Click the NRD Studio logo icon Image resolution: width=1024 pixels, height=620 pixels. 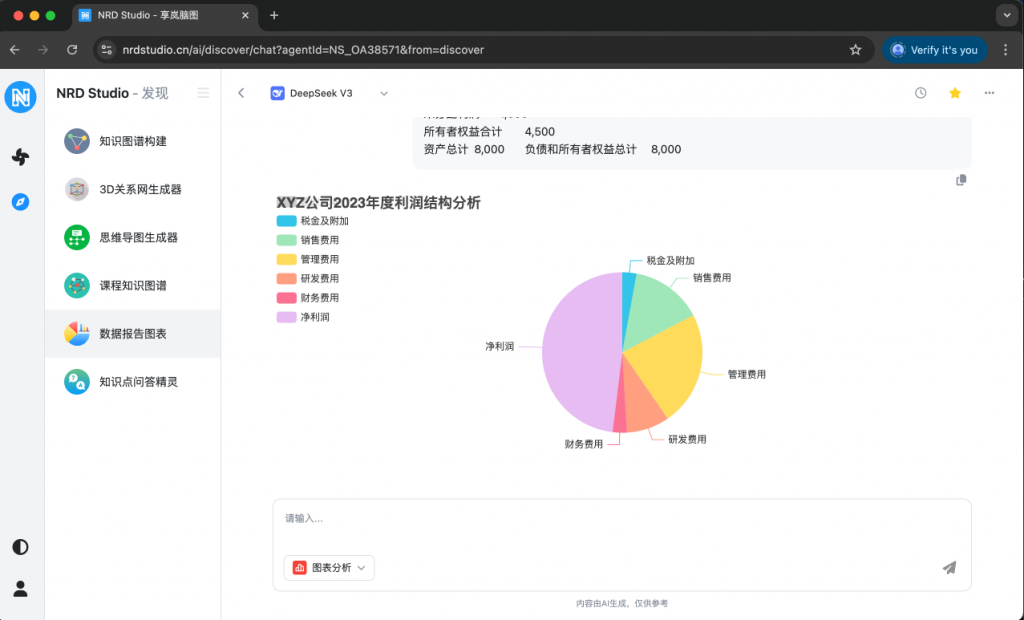pos(20,97)
